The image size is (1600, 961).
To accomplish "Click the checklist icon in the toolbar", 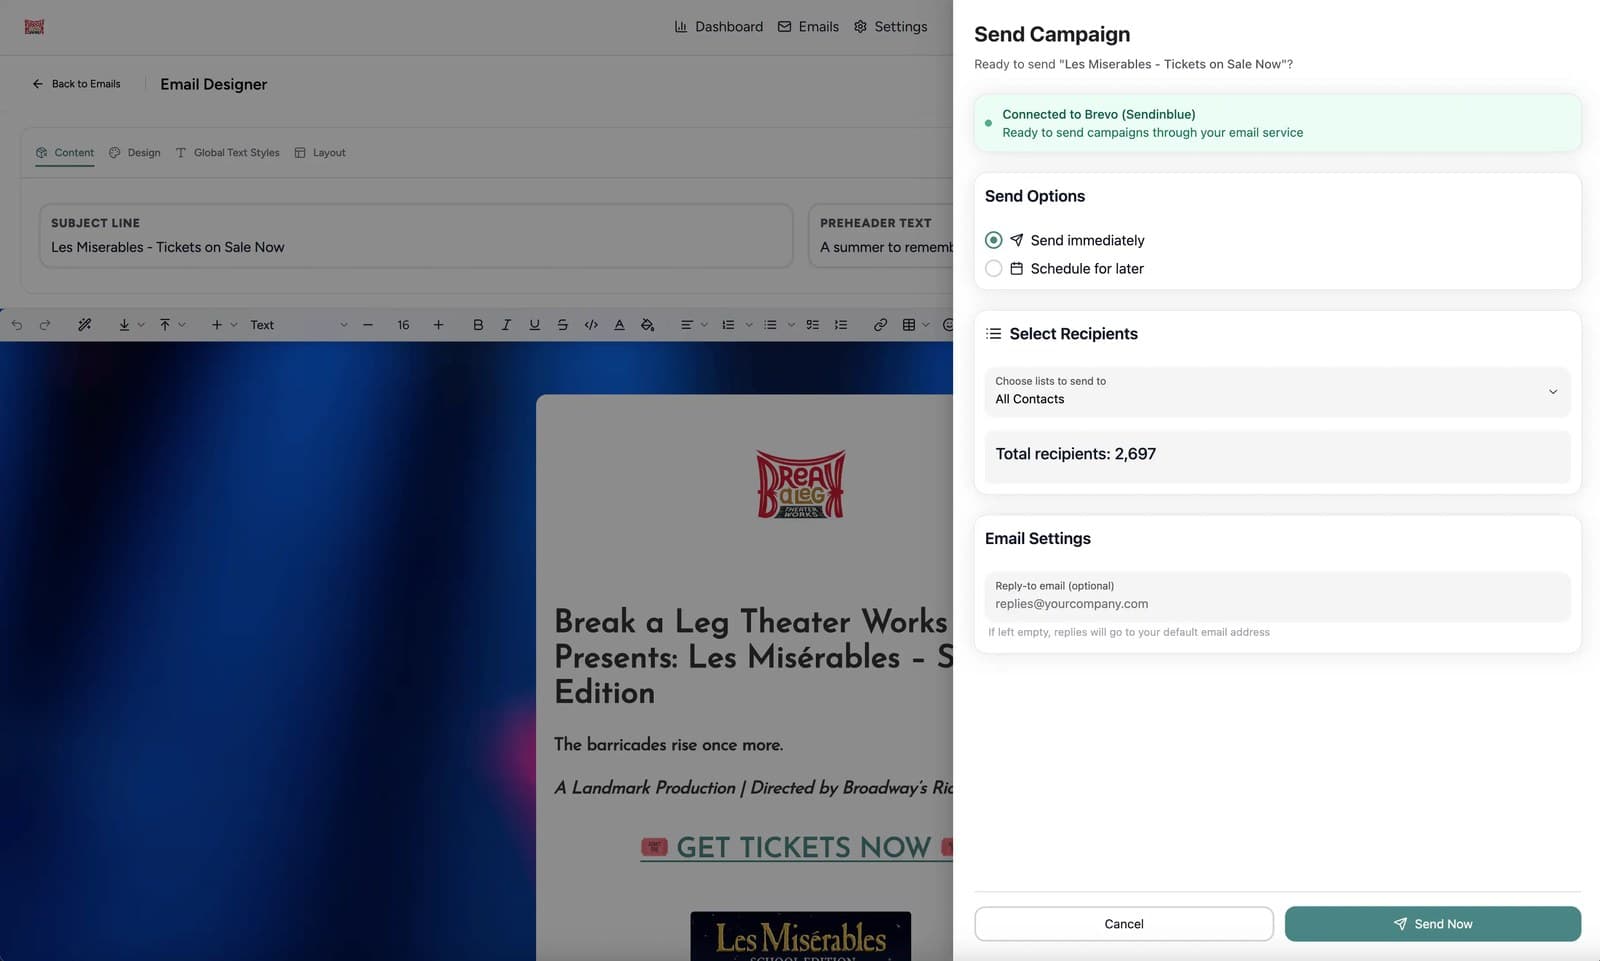I will (812, 325).
